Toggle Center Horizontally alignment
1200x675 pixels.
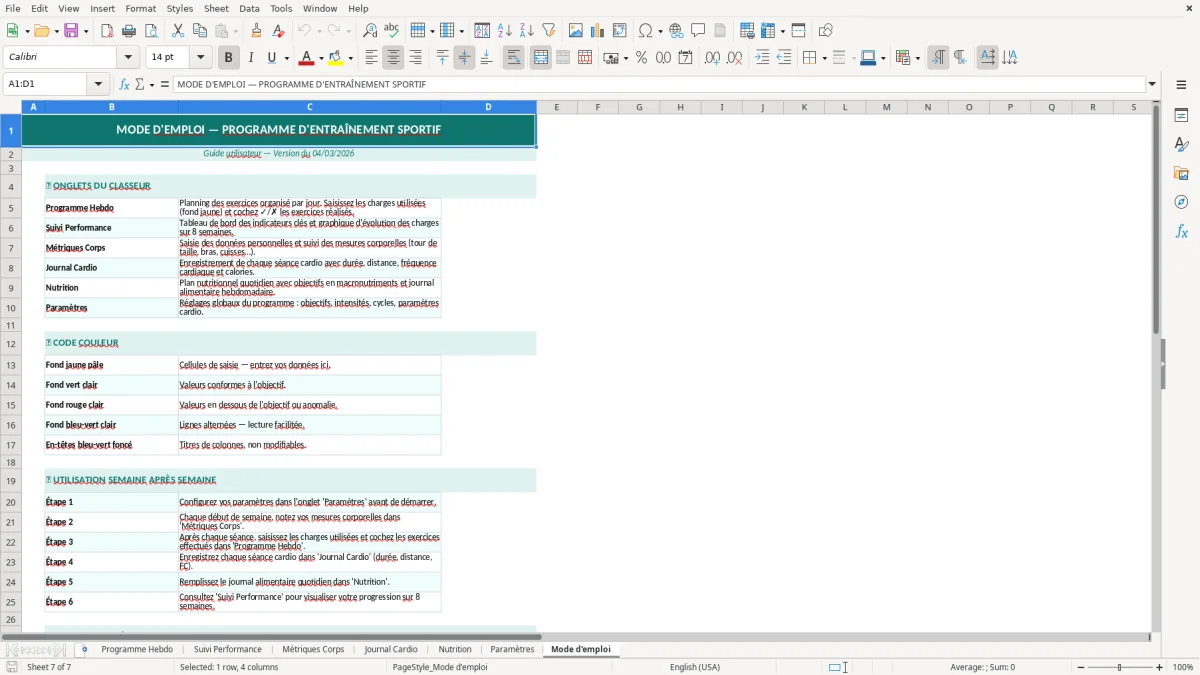tap(393, 58)
